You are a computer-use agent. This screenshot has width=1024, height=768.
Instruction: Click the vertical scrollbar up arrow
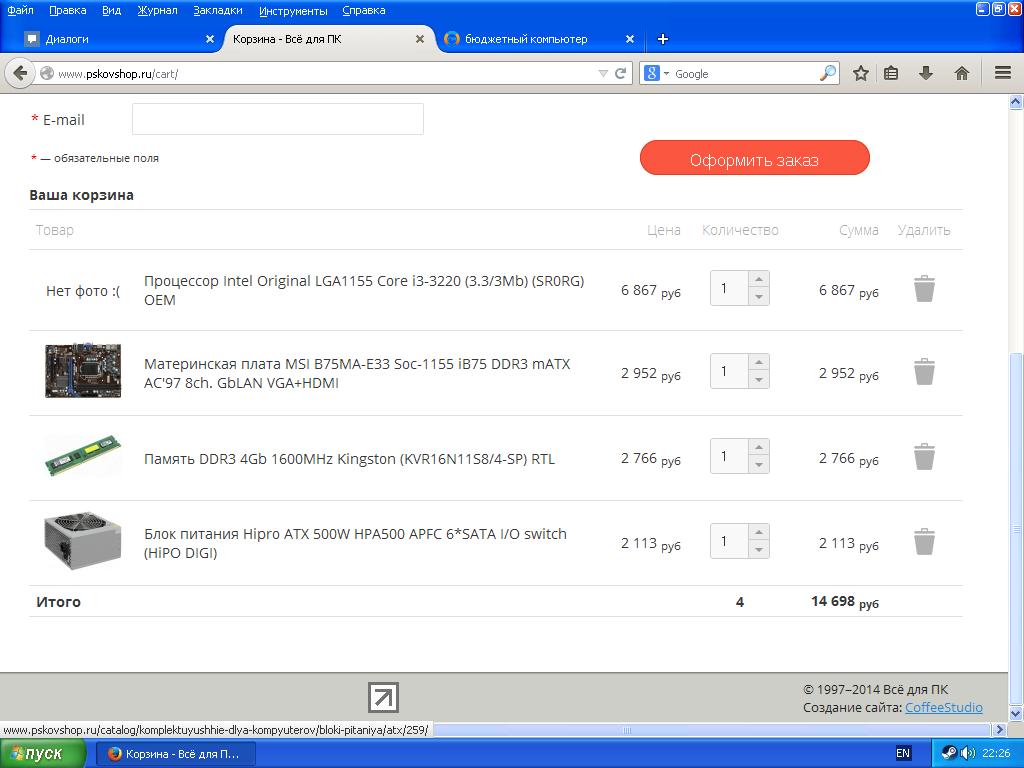click(x=1016, y=101)
